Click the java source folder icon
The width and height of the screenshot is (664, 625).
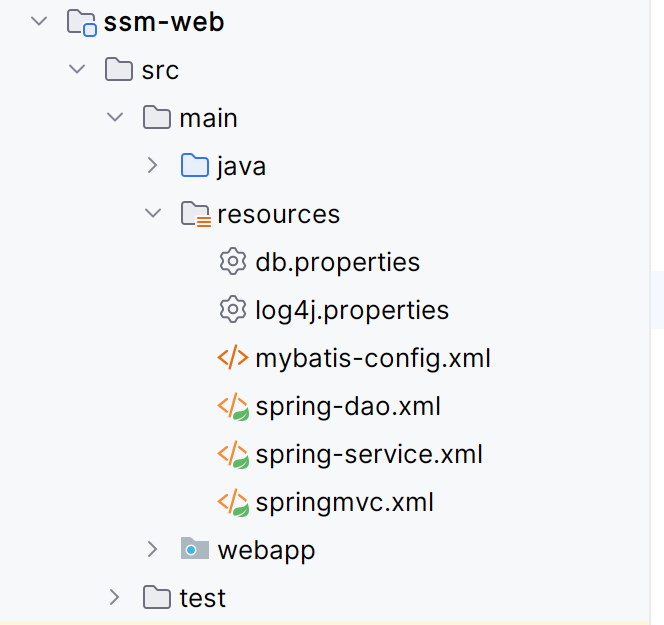pyautogui.click(x=195, y=166)
